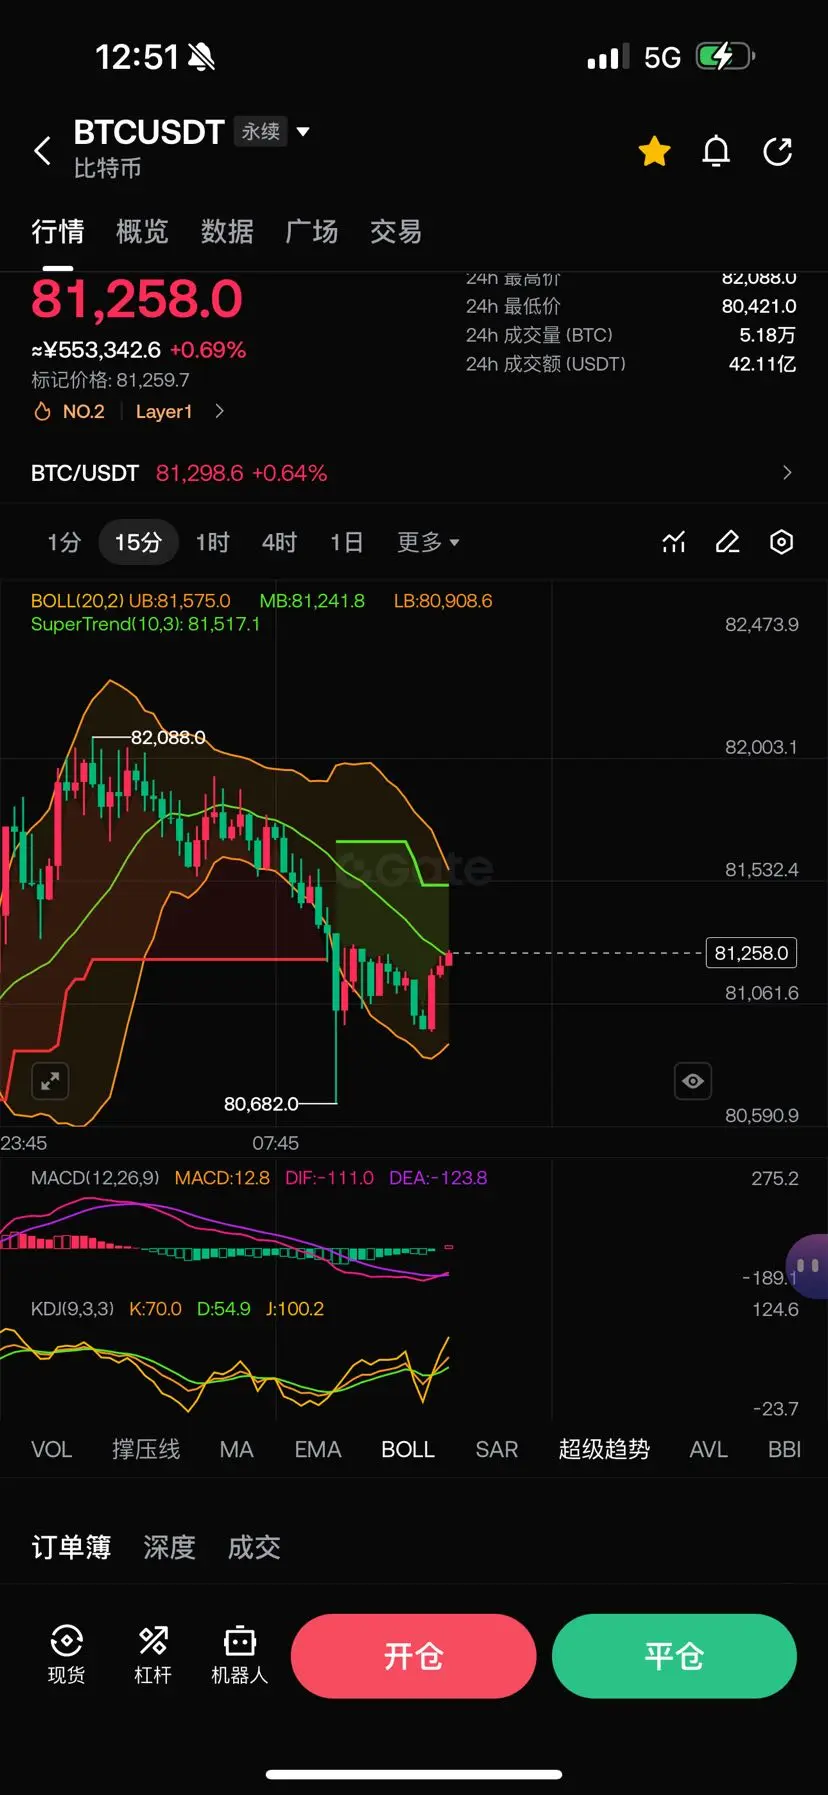Tap the NO.2 hot ranking flame icon

tap(42, 411)
